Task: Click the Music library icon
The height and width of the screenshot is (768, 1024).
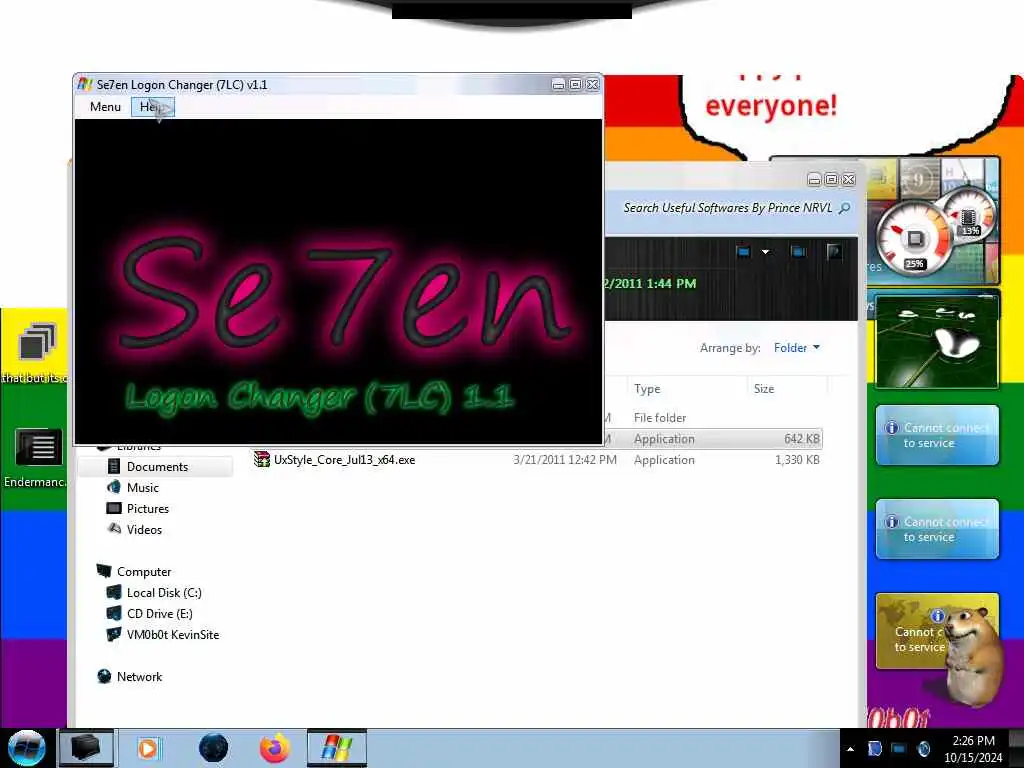Action: (x=114, y=487)
